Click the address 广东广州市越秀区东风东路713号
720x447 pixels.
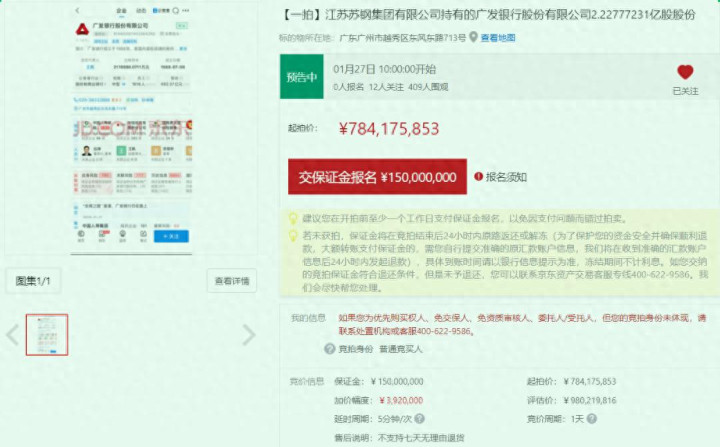tap(402, 38)
